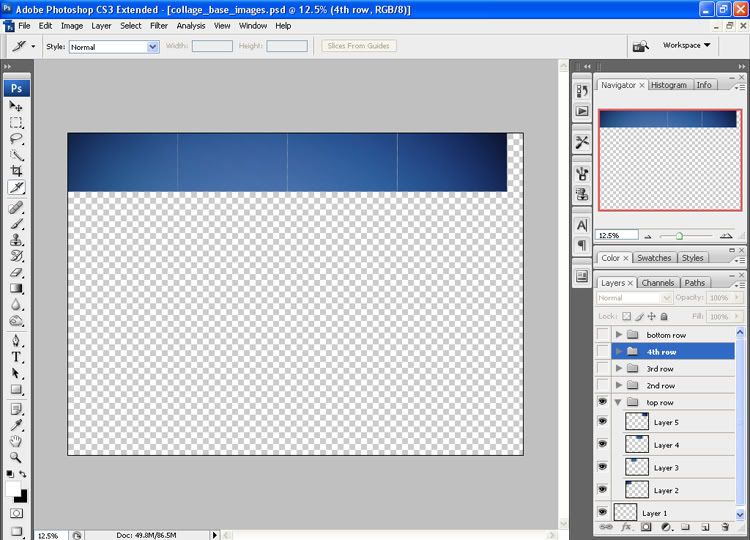The width and height of the screenshot is (750, 540).
Task: Select the Clone Stamp tool
Action: pyautogui.click(x=16, y=240)
